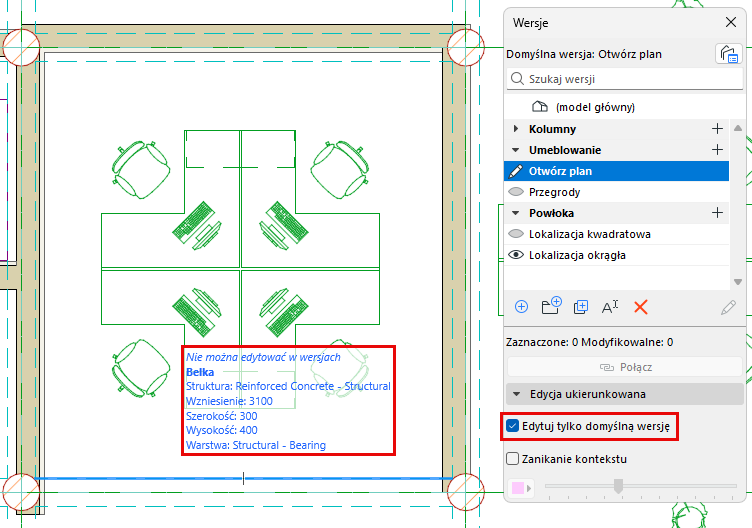Open the pink context fade color swatch

517,488
